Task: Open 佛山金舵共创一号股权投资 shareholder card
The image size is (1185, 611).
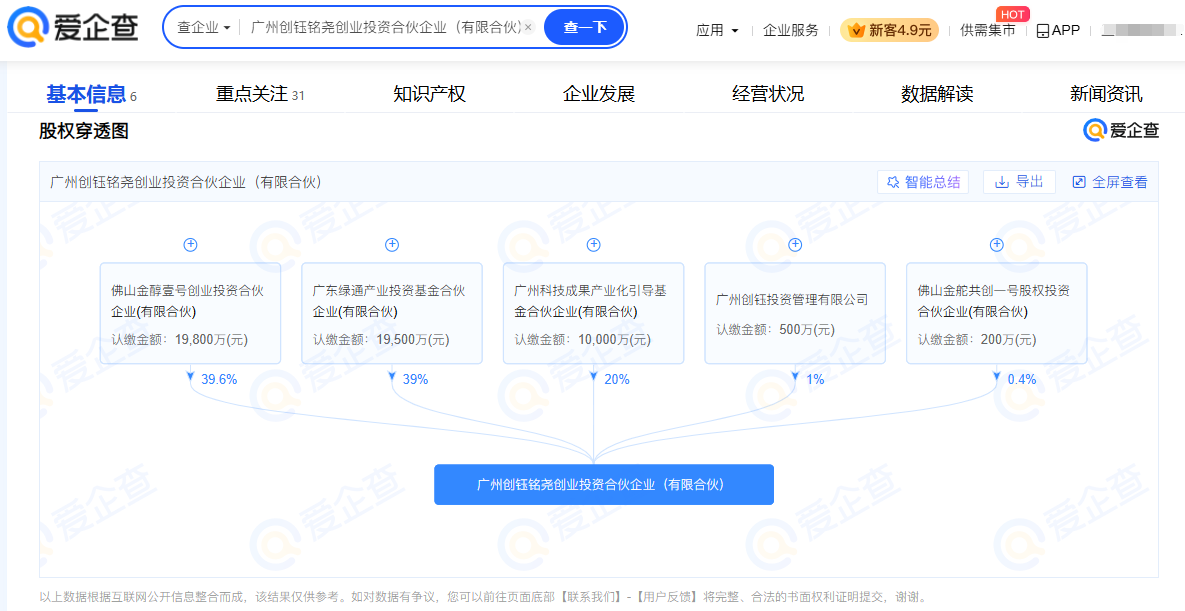Action: (996, 313)
